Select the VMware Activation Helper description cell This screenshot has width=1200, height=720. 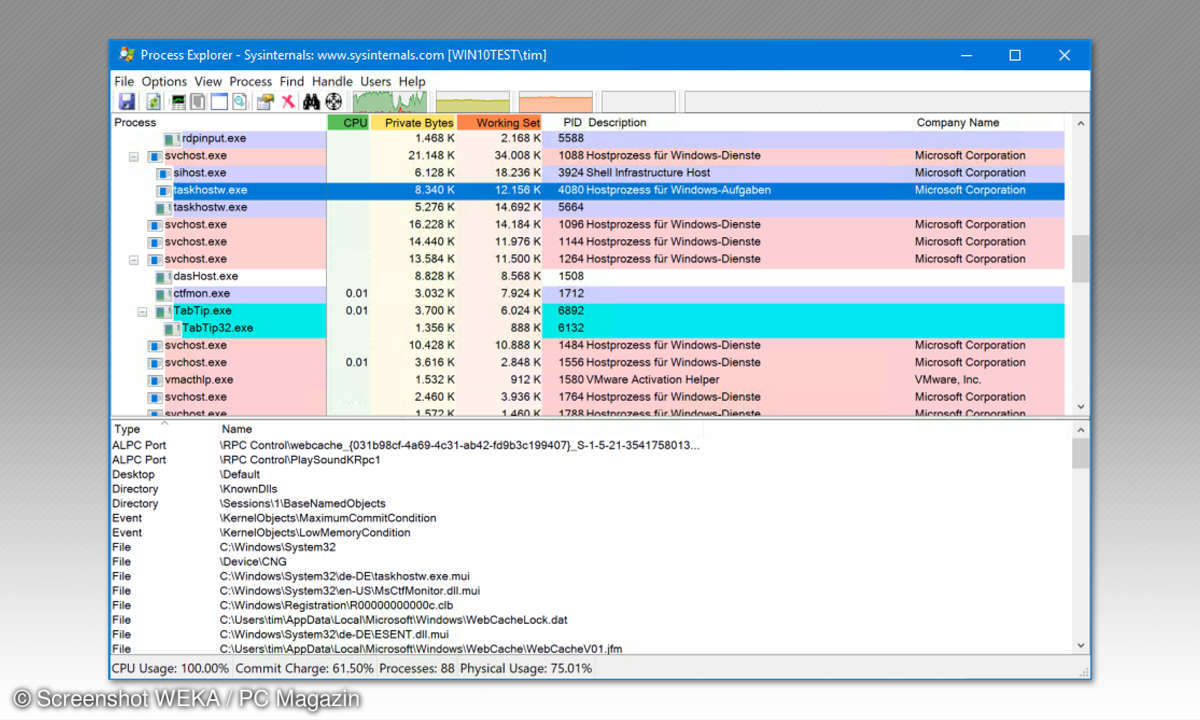click(653, 380)
